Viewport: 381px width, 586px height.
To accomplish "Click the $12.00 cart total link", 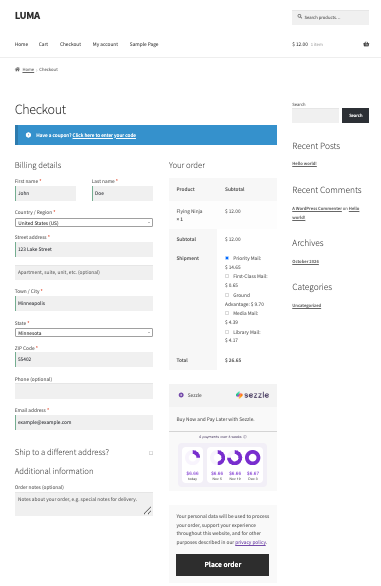I will pos(300,44).
